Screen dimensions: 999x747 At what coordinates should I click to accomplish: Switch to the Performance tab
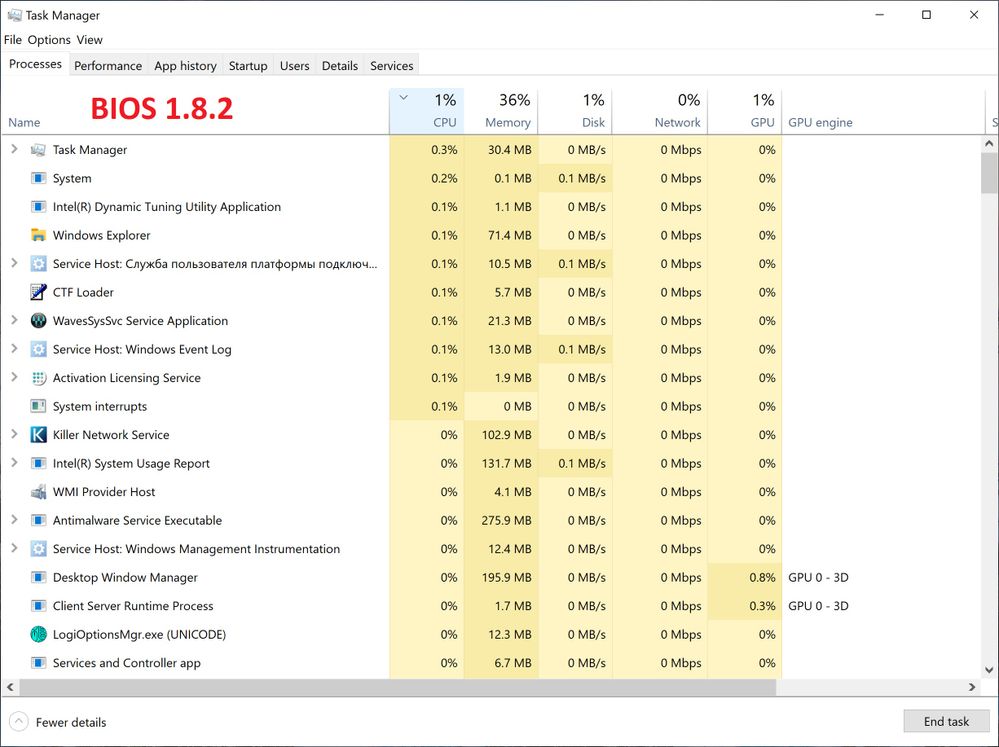point(108,66)
